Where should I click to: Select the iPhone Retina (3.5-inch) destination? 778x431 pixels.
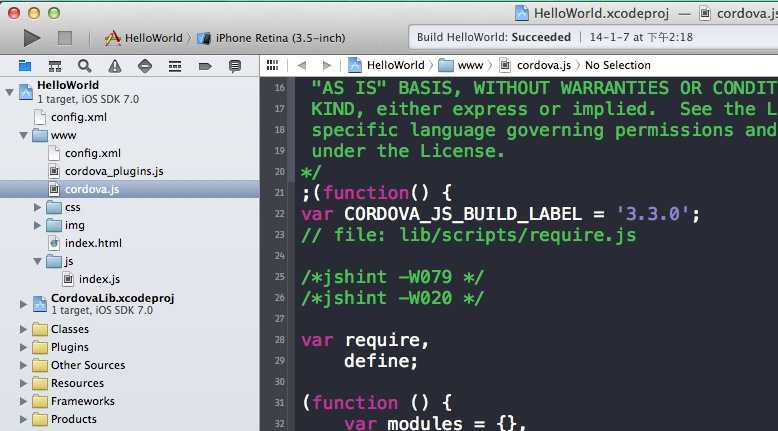pos(271,38)
